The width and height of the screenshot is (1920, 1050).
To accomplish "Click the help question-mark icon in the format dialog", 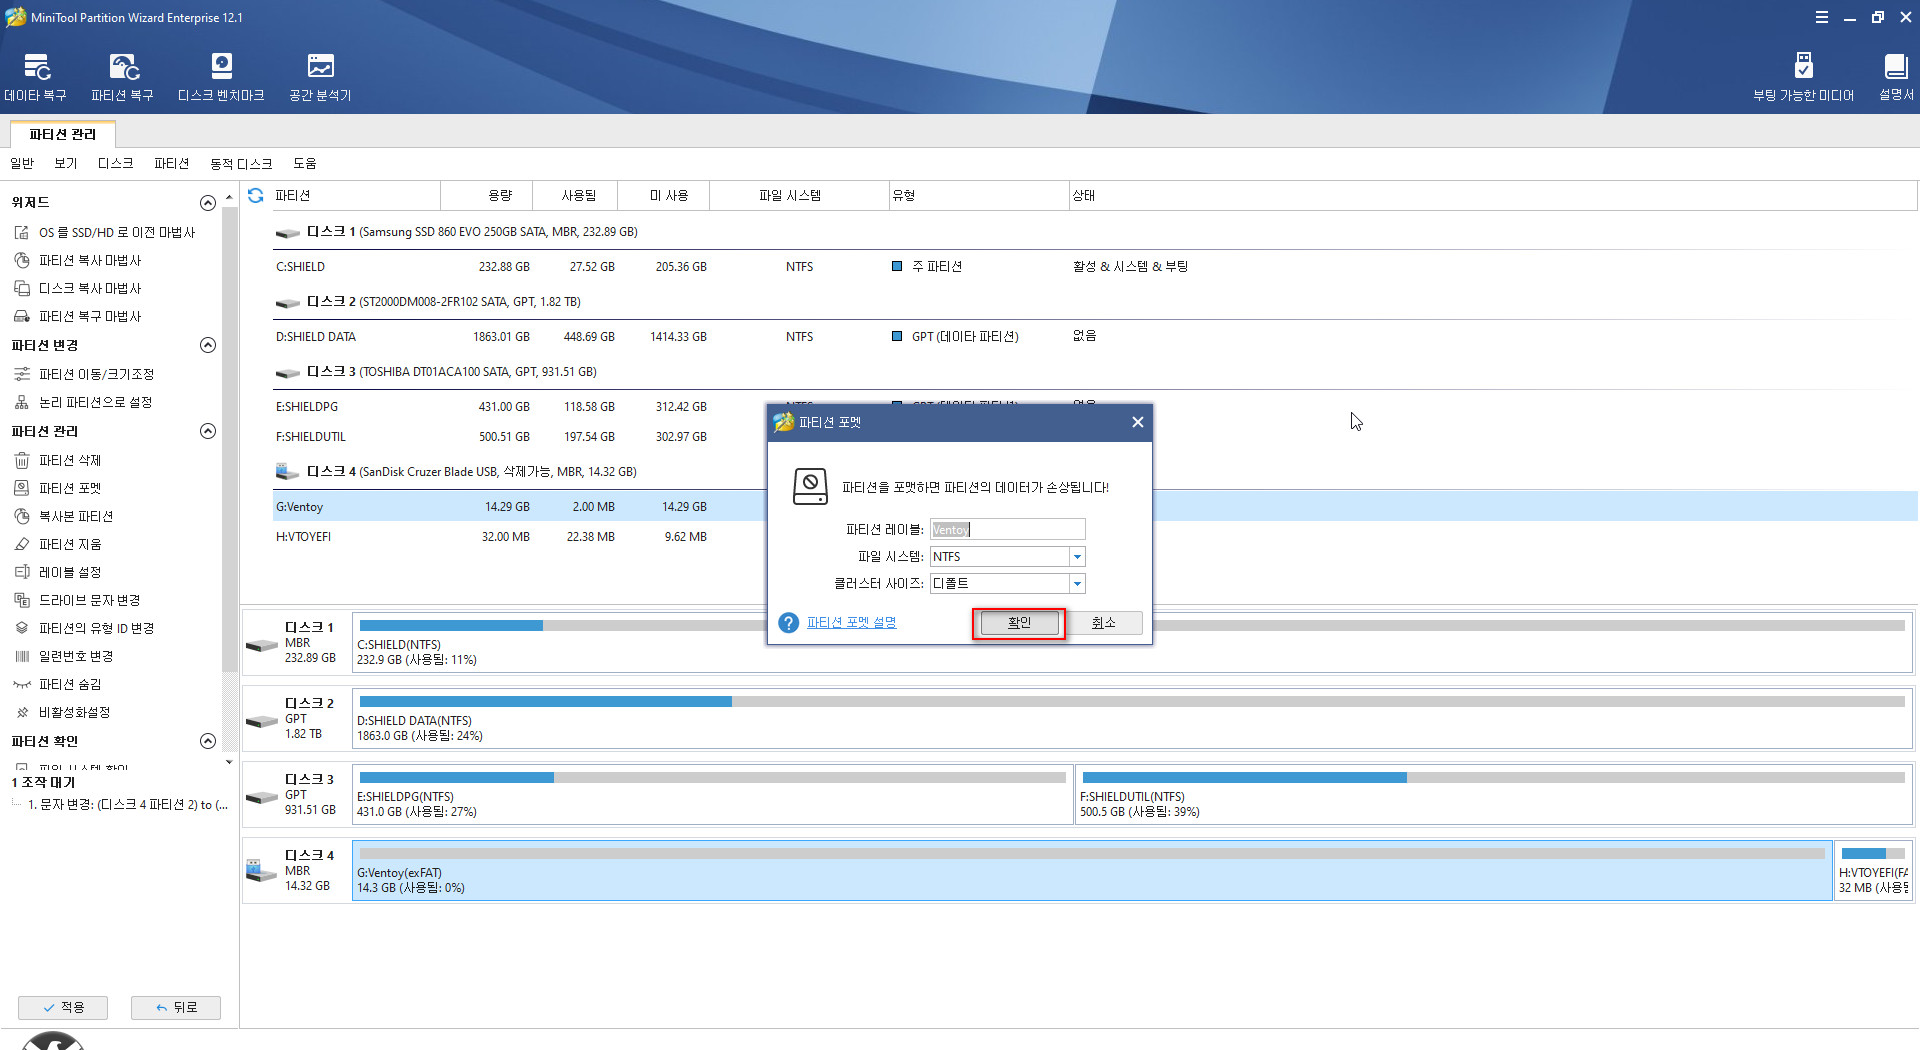I will [x=789, y=623].
